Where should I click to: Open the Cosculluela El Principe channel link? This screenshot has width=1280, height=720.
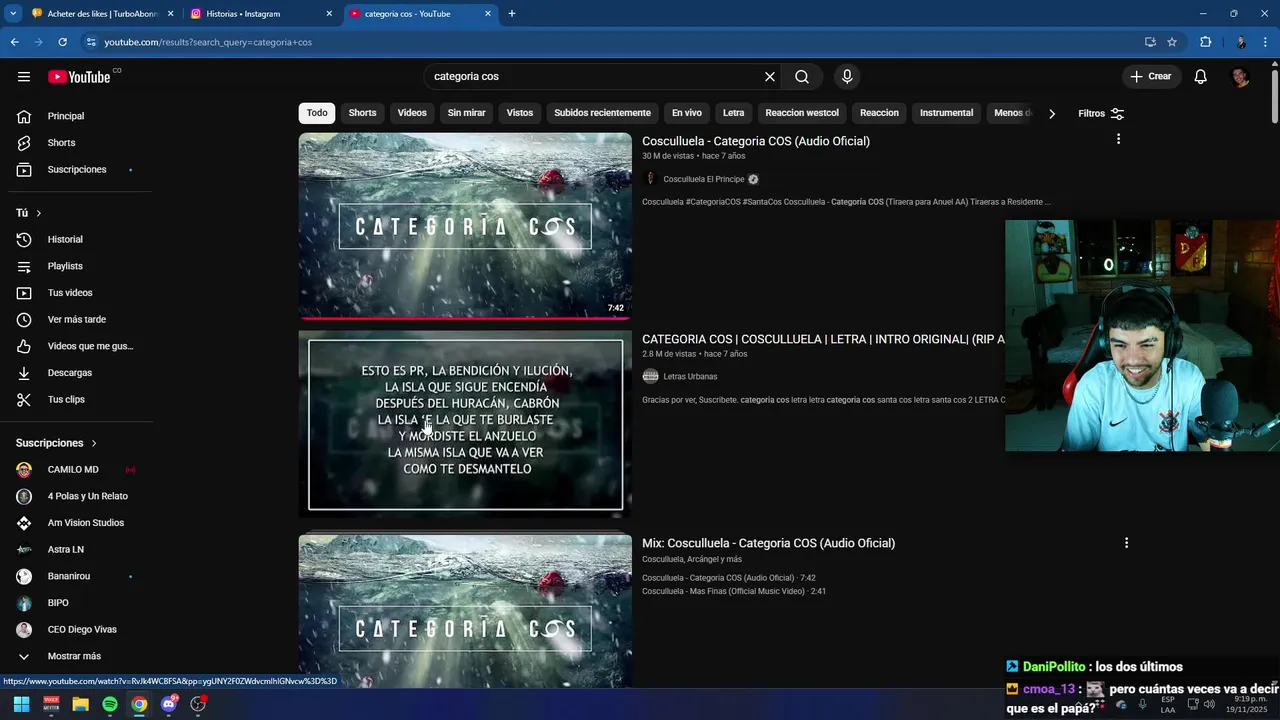(x=704, y=179)
